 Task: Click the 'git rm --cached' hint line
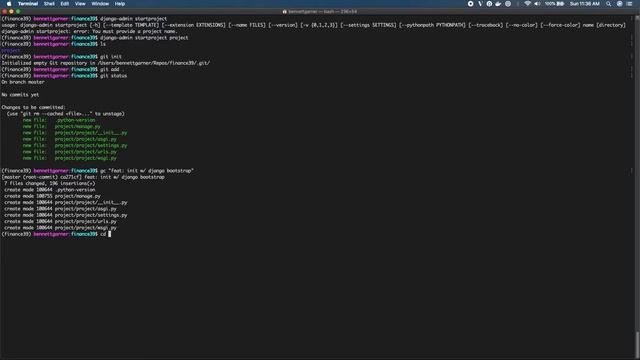tap(65, 113)
